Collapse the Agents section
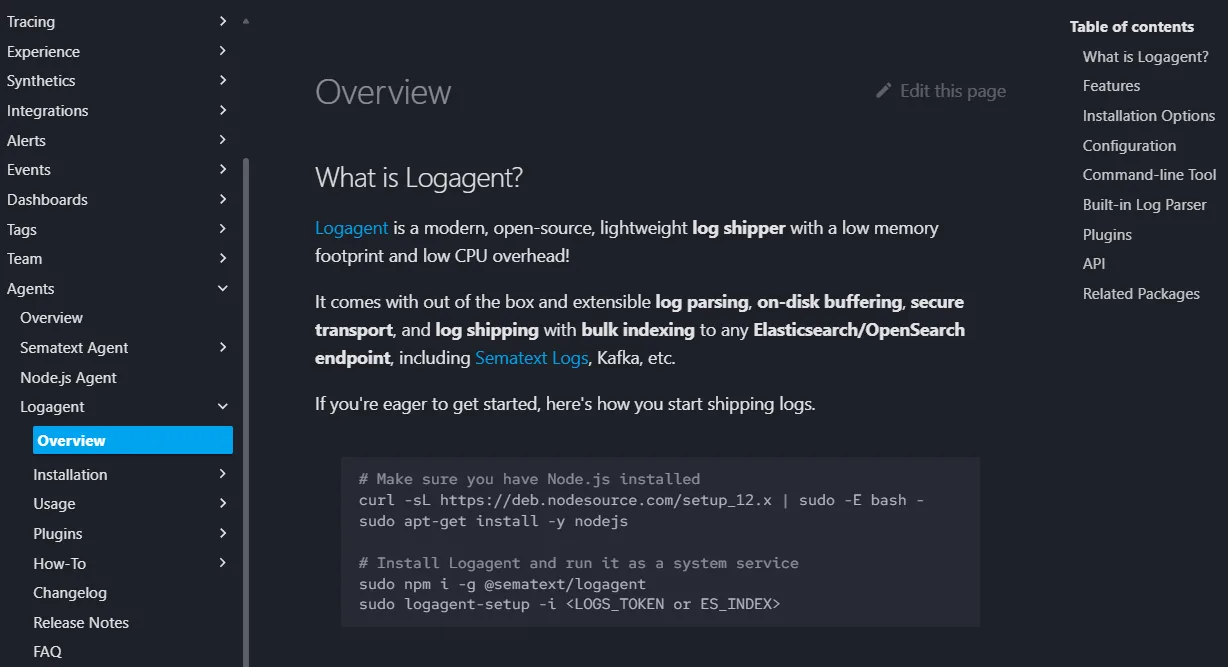 222,288
